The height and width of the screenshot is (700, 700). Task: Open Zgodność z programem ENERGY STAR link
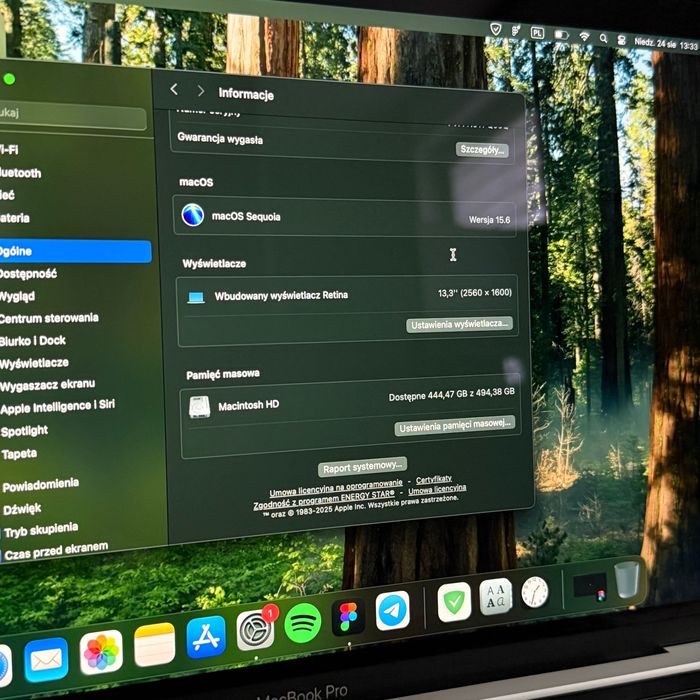pos(324,500)
